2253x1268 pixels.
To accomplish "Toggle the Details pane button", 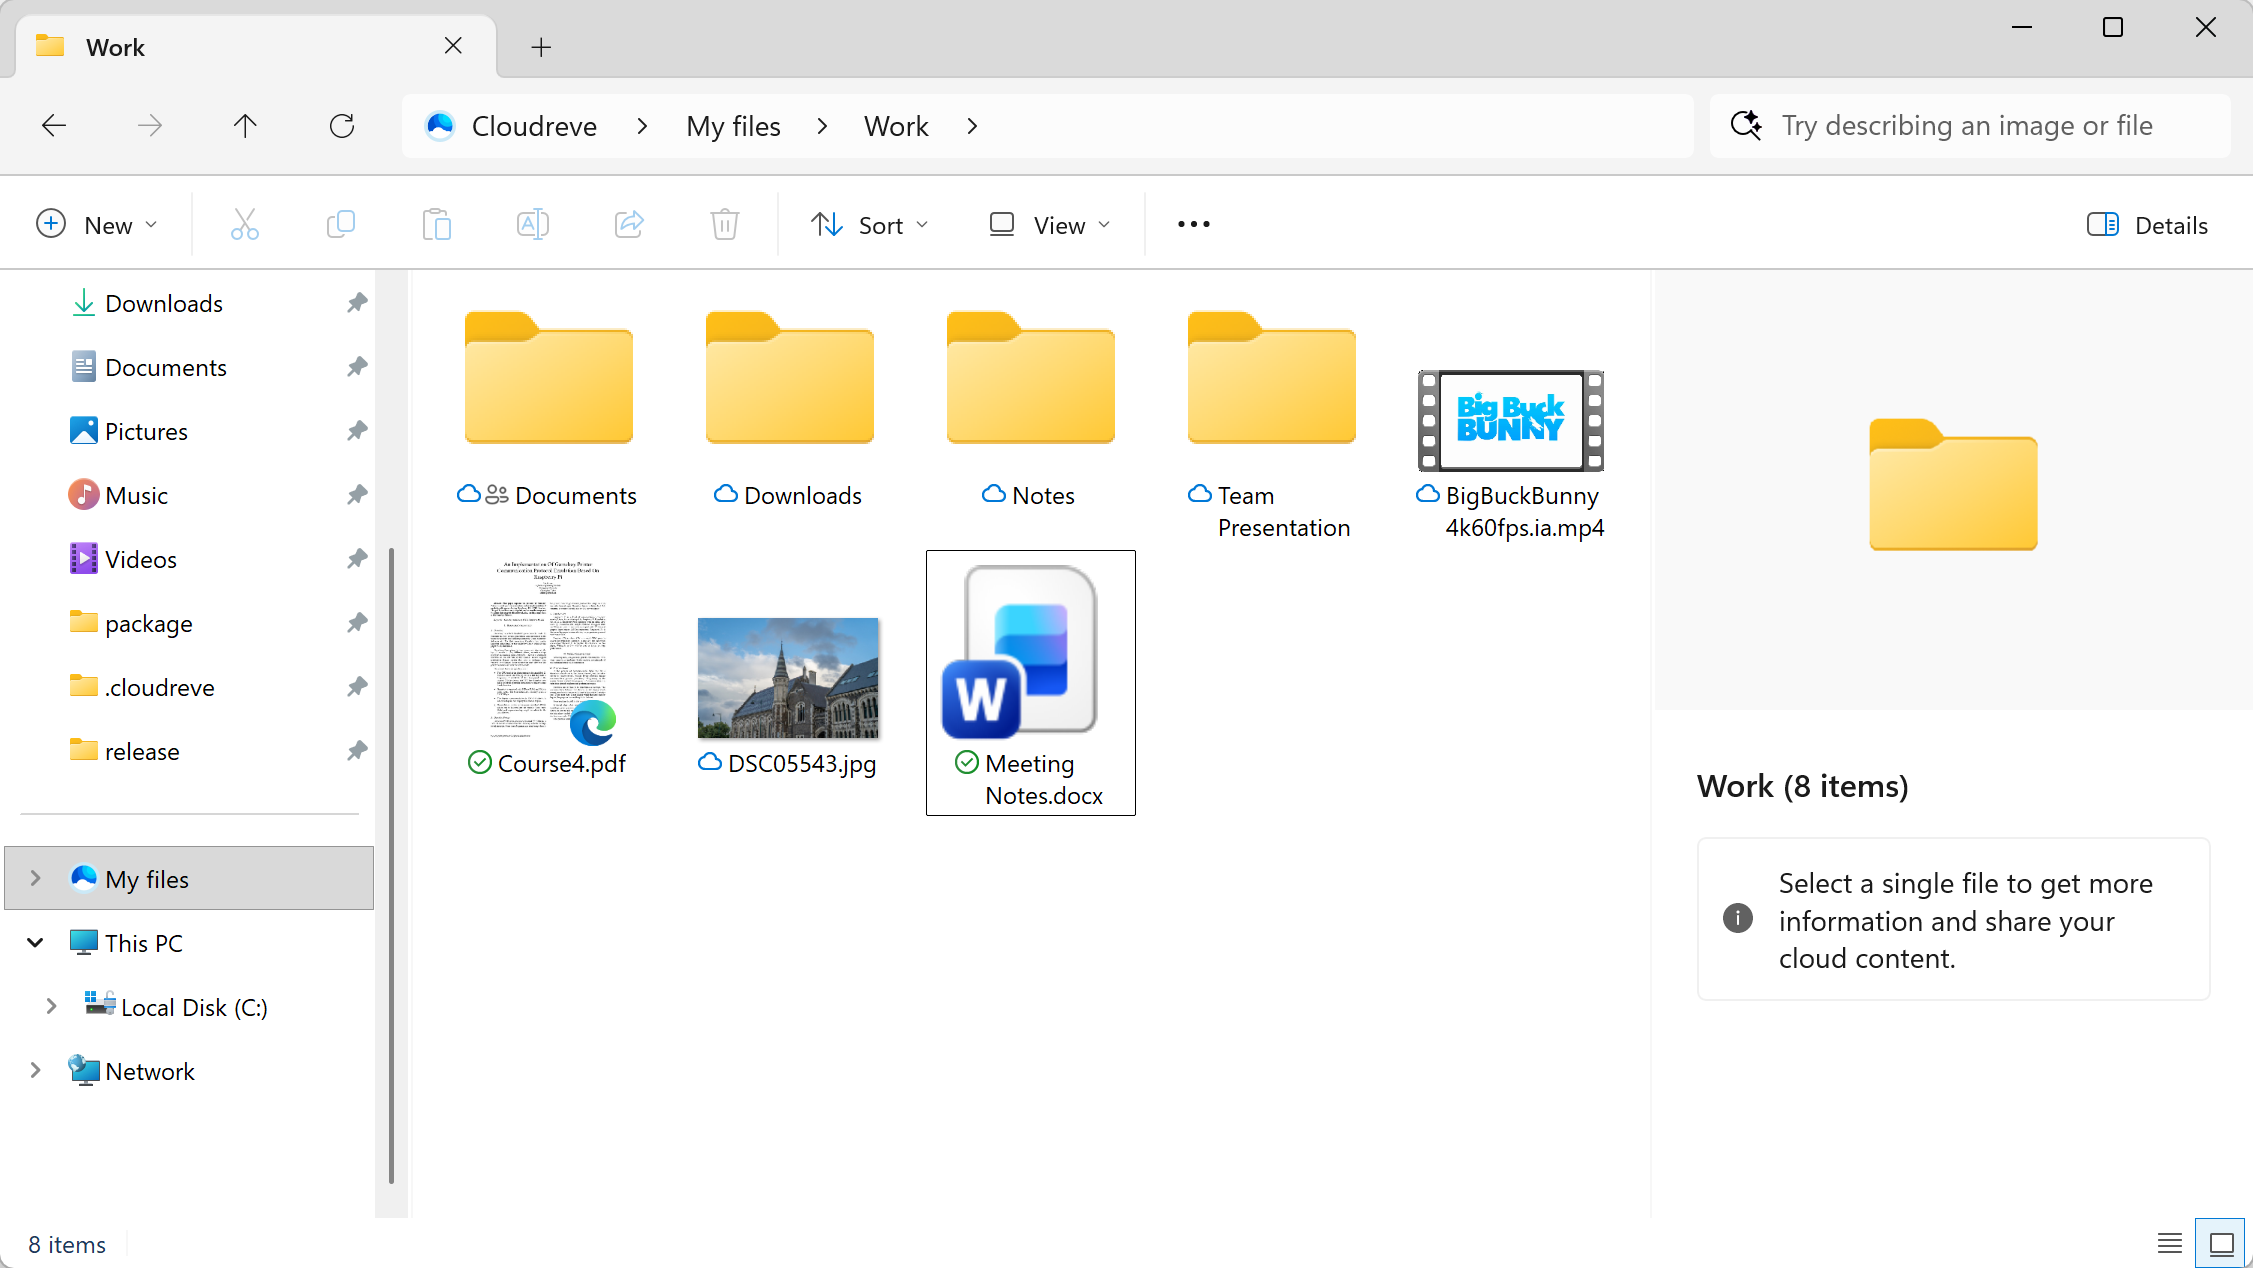I will (x=2147, y=224).
